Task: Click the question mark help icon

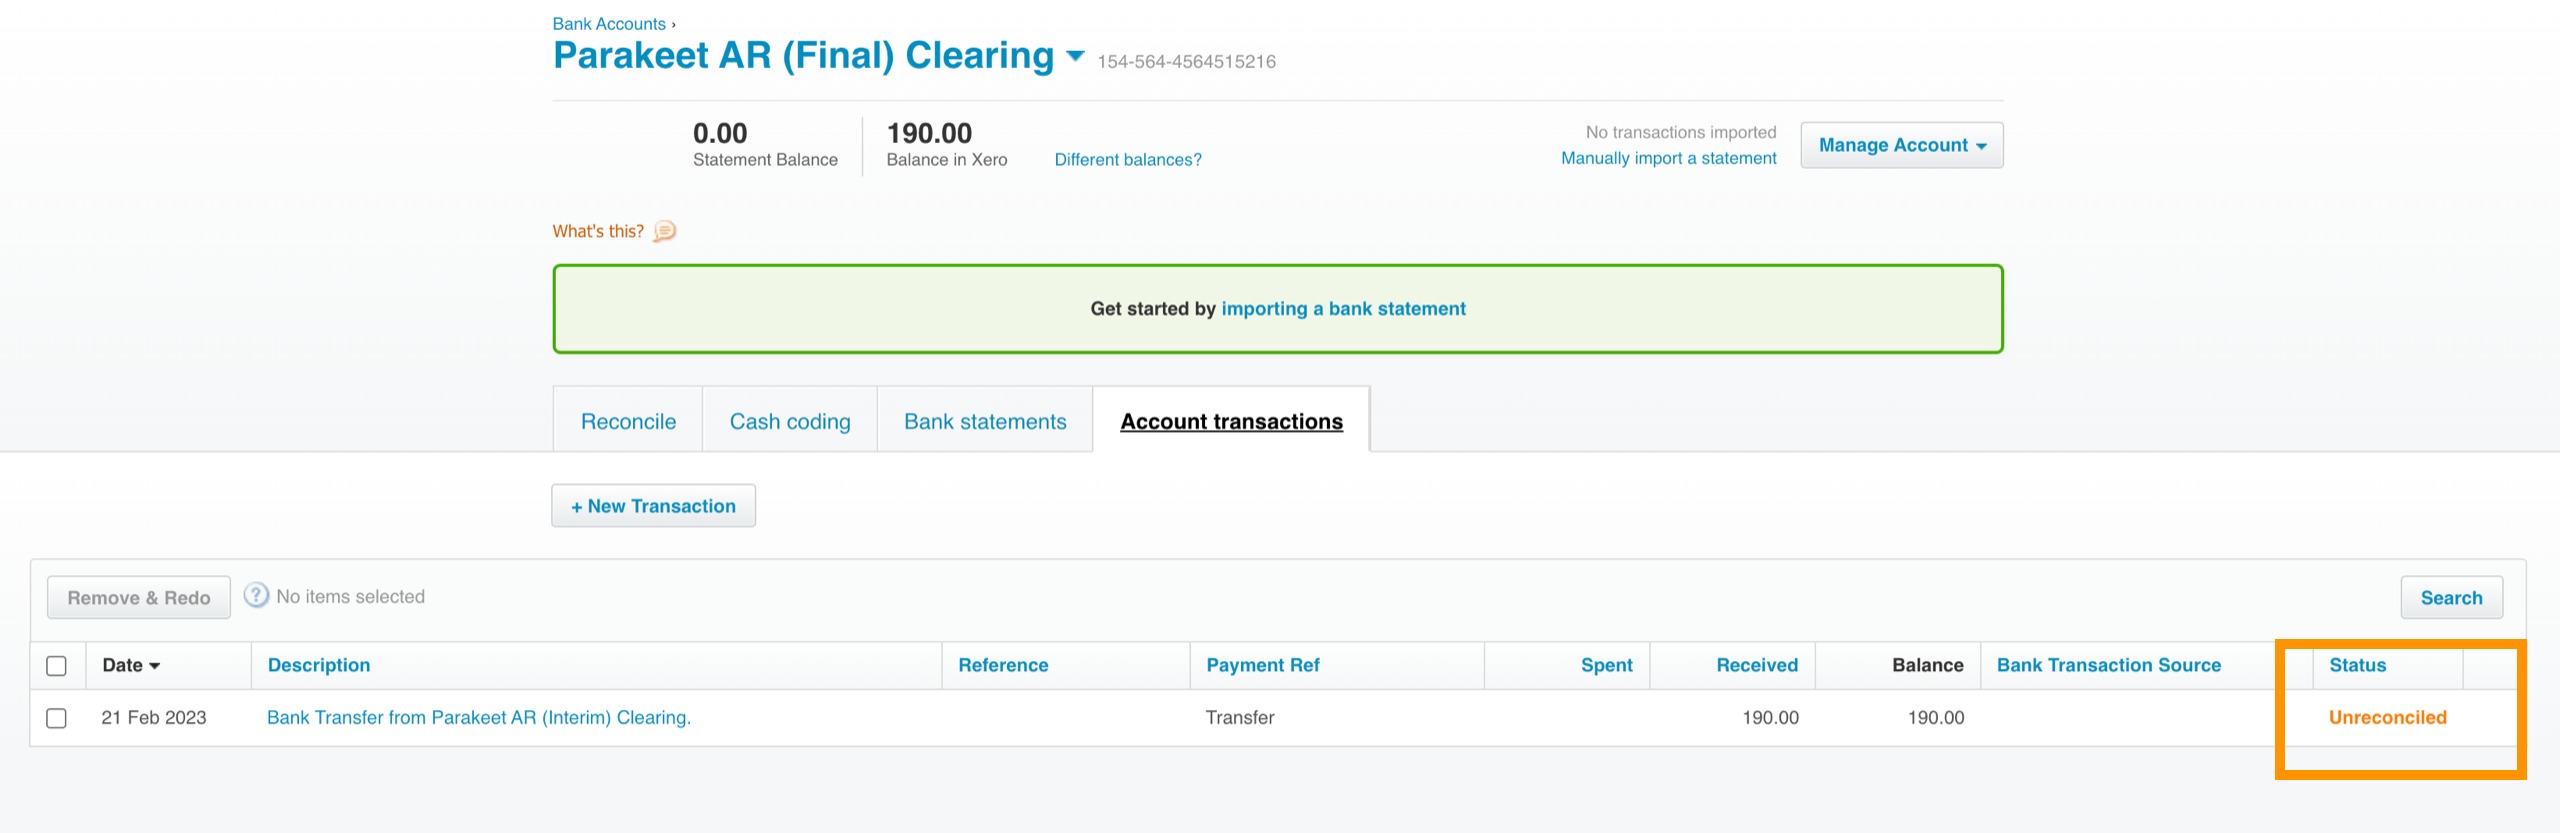Action: (x=257, y=595)
